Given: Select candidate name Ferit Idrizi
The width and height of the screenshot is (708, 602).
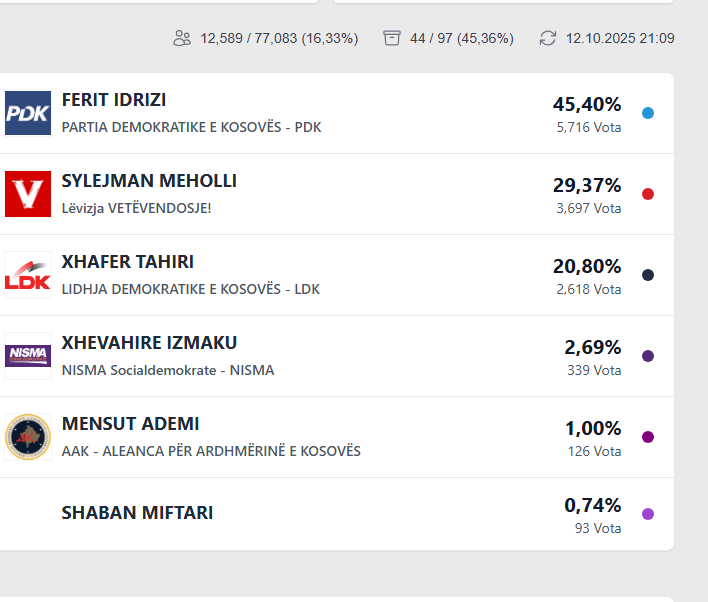Looking at the screenshot, I should 114,100.
